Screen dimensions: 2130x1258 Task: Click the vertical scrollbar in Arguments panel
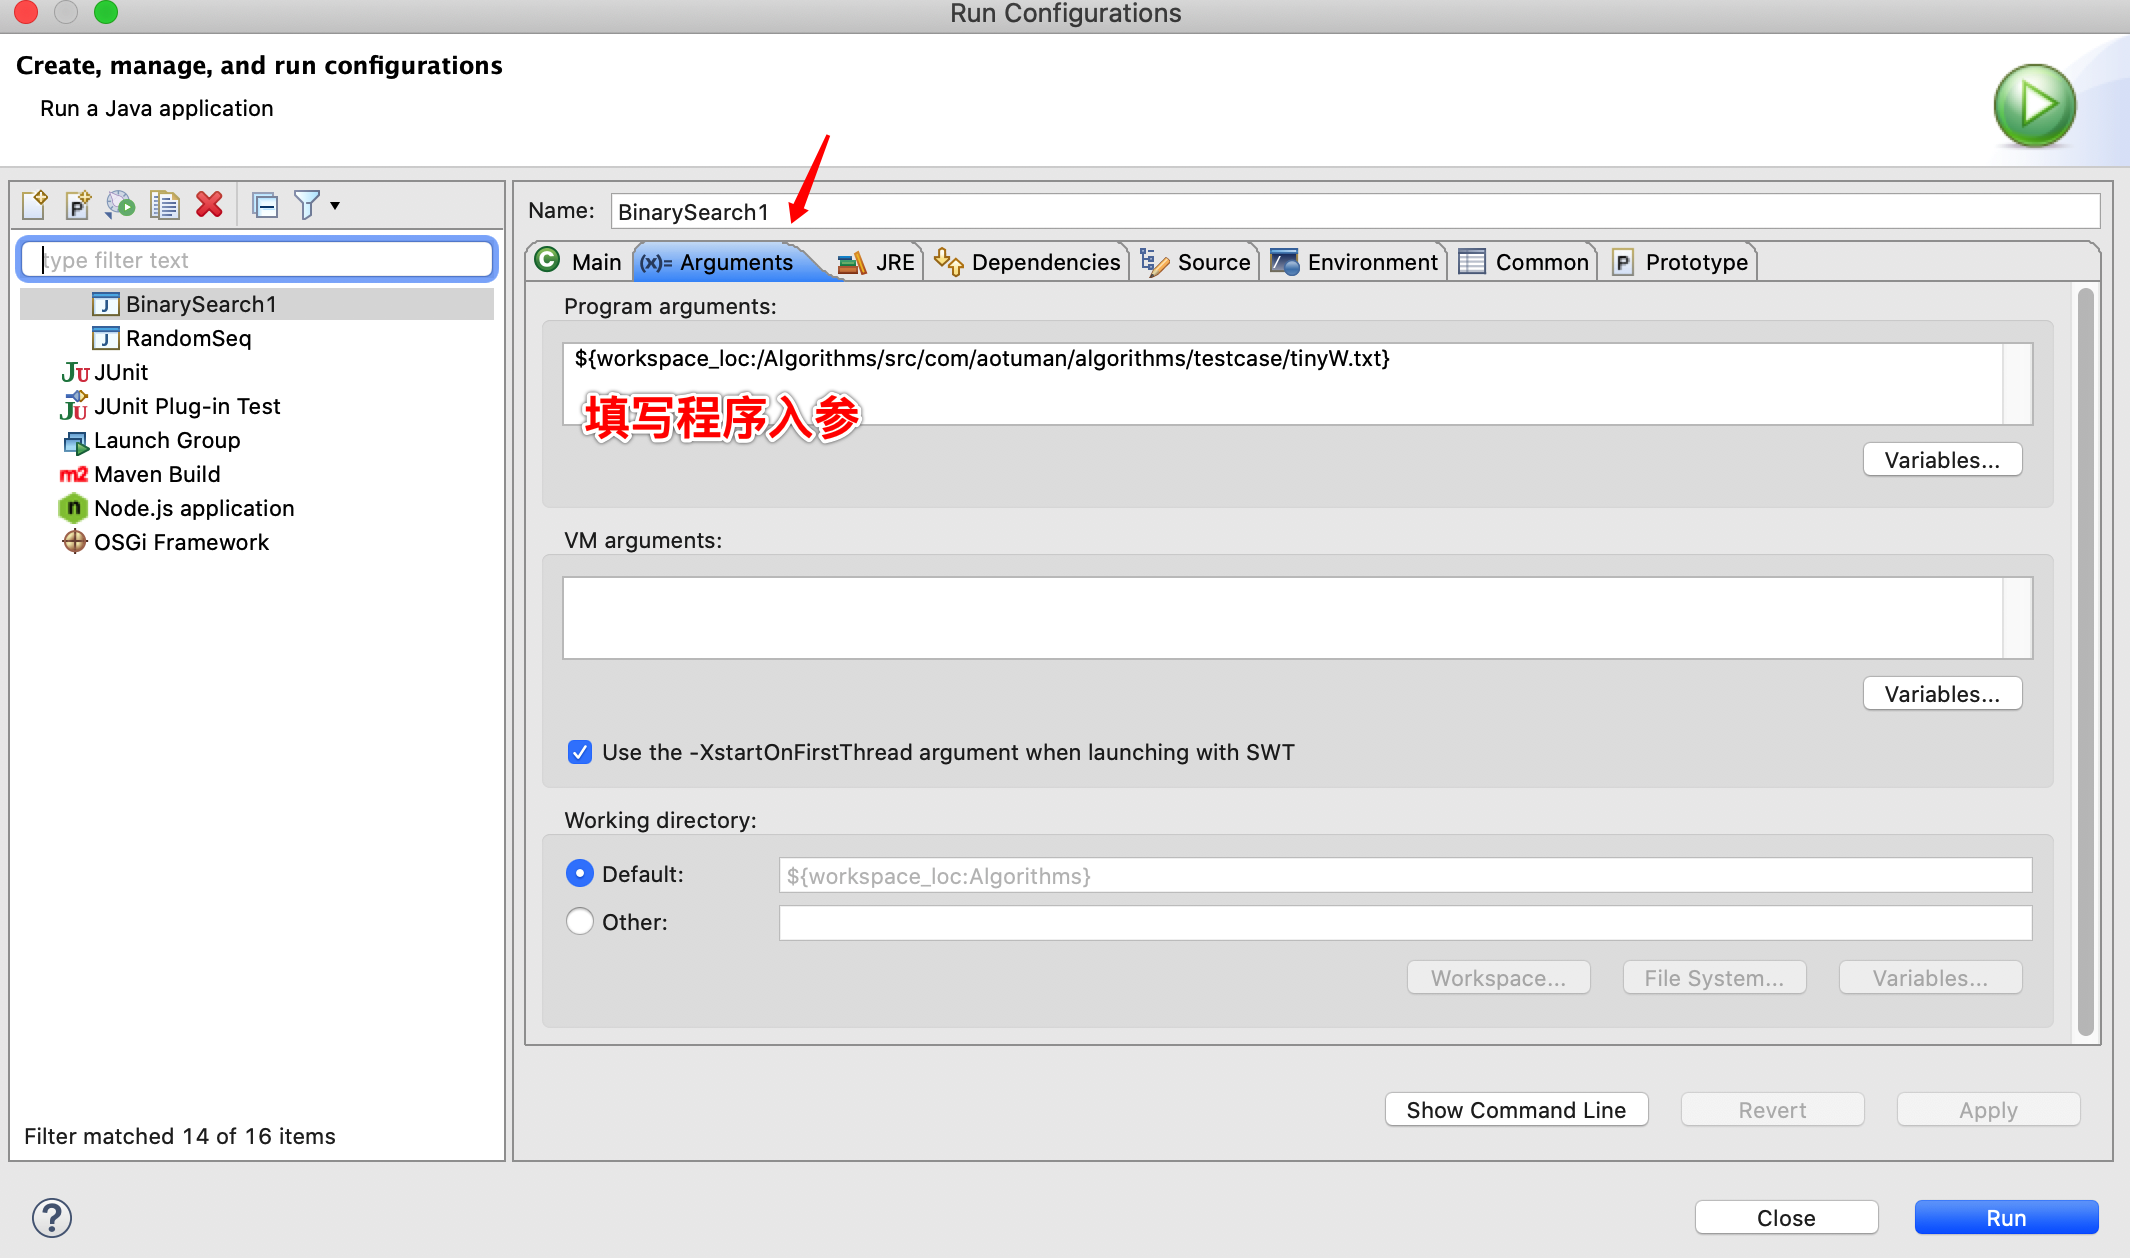[x=2085, y=660]
